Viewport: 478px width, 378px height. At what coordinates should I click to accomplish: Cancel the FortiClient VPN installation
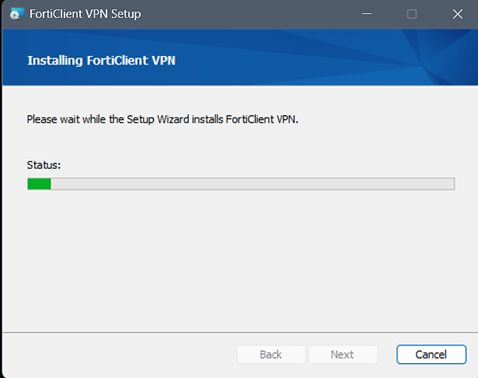431,354
